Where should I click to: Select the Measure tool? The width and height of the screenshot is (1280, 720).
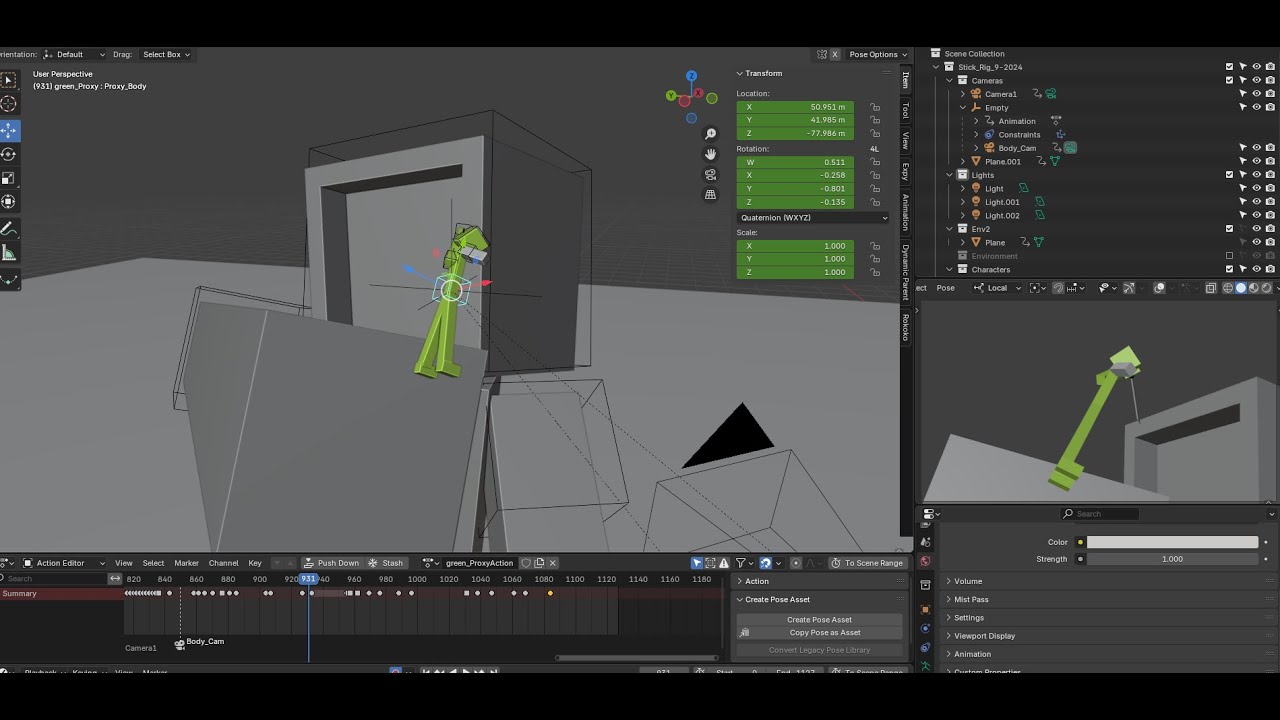click(x=8, y=253)
